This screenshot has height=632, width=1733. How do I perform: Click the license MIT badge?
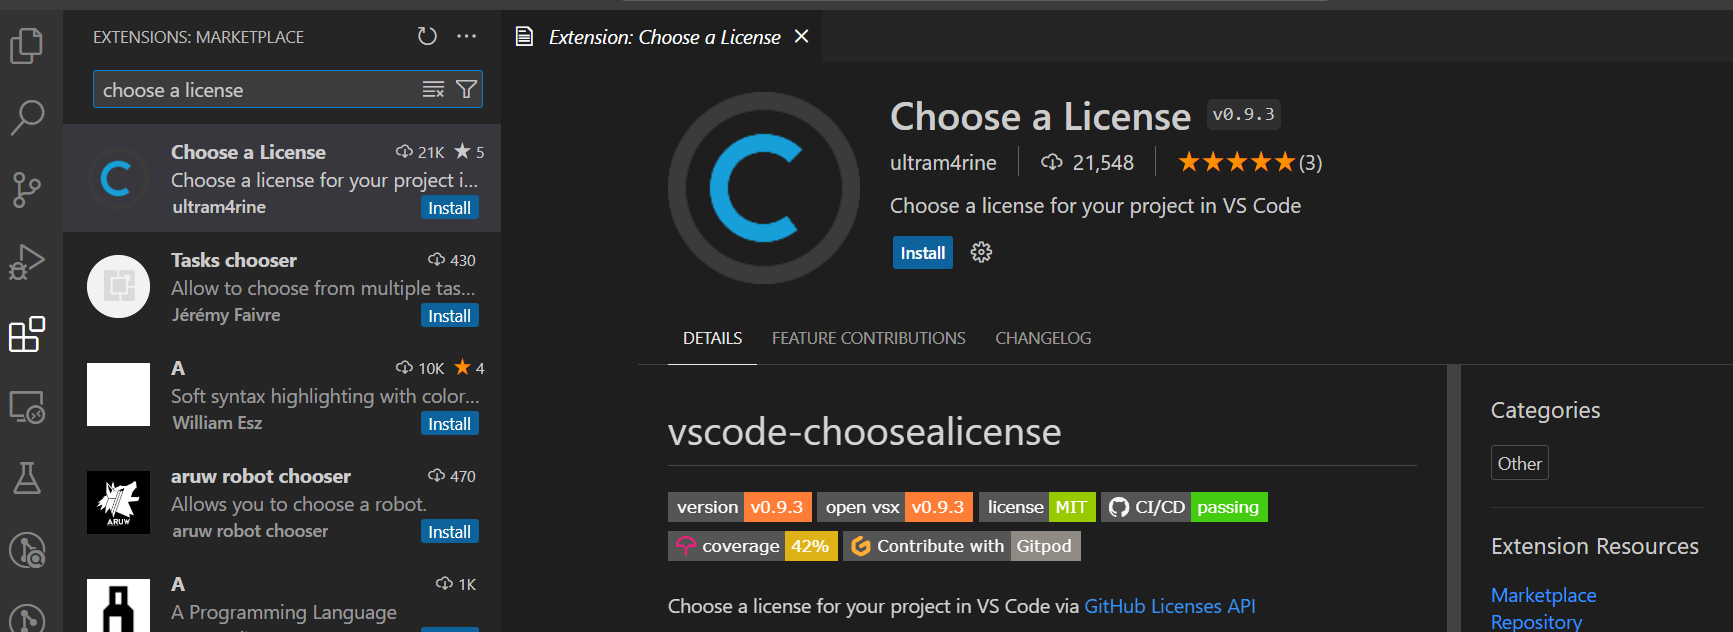click(1037, 507)
